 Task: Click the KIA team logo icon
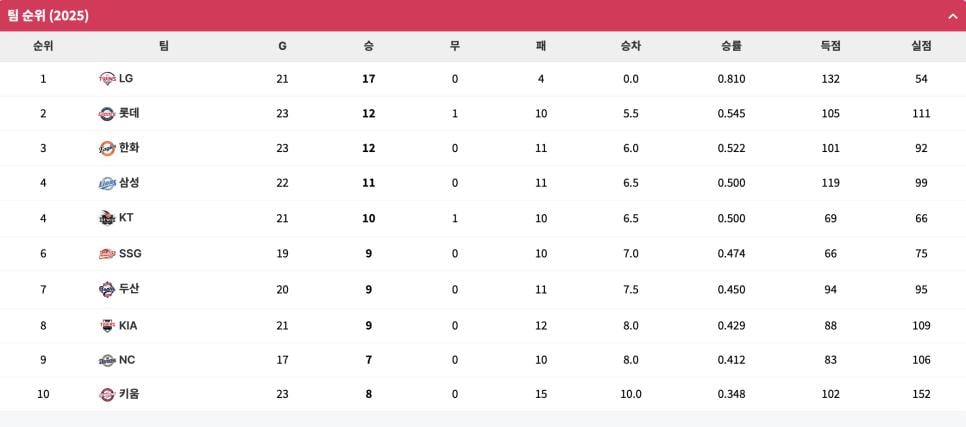(107, 325)
